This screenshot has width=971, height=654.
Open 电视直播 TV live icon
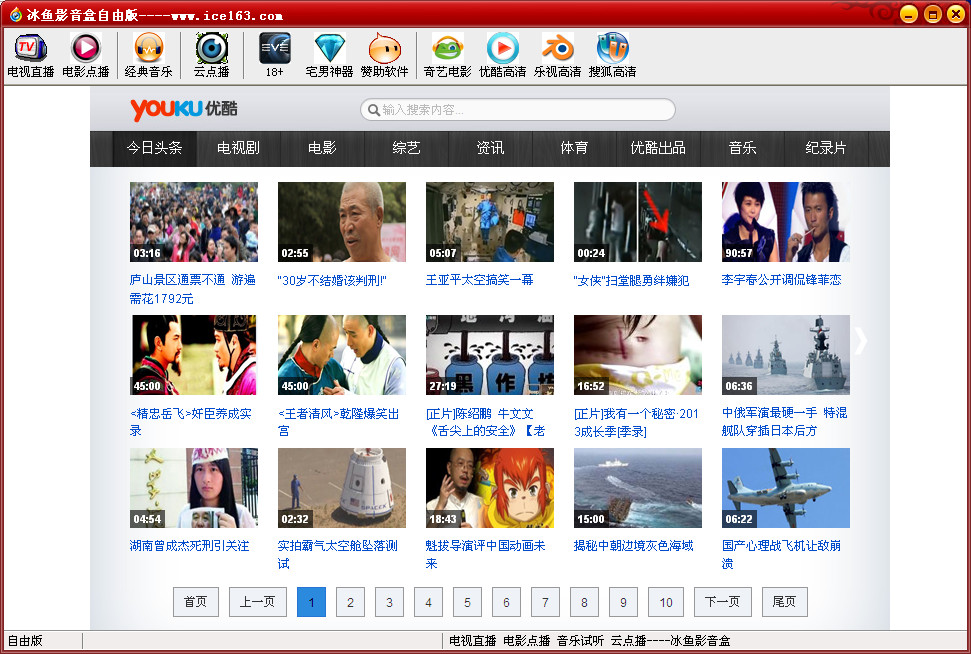[x=30, y=56]
